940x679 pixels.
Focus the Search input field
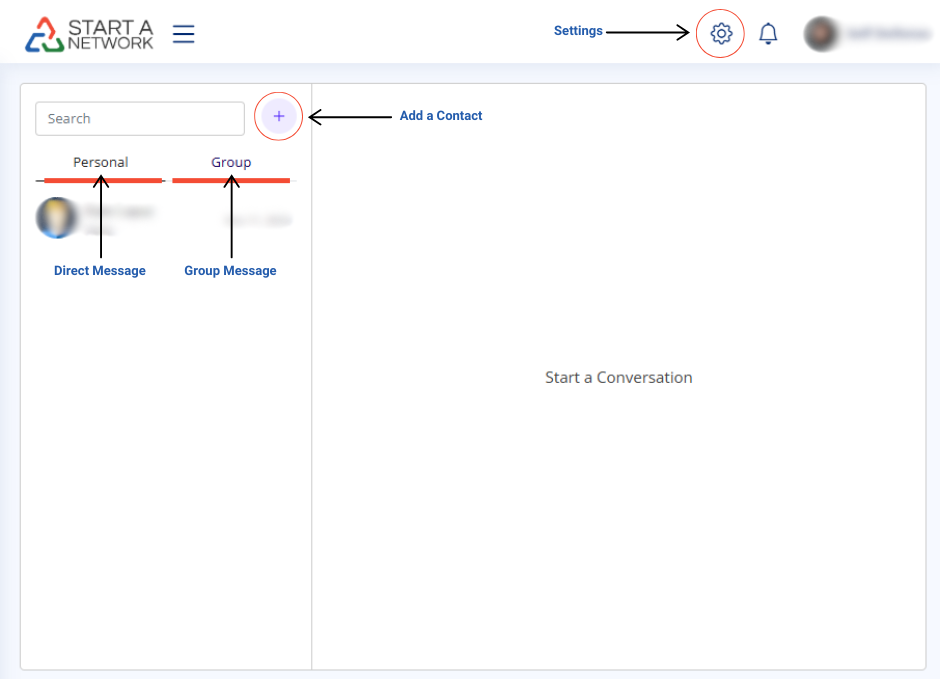(x=140, y=118)
